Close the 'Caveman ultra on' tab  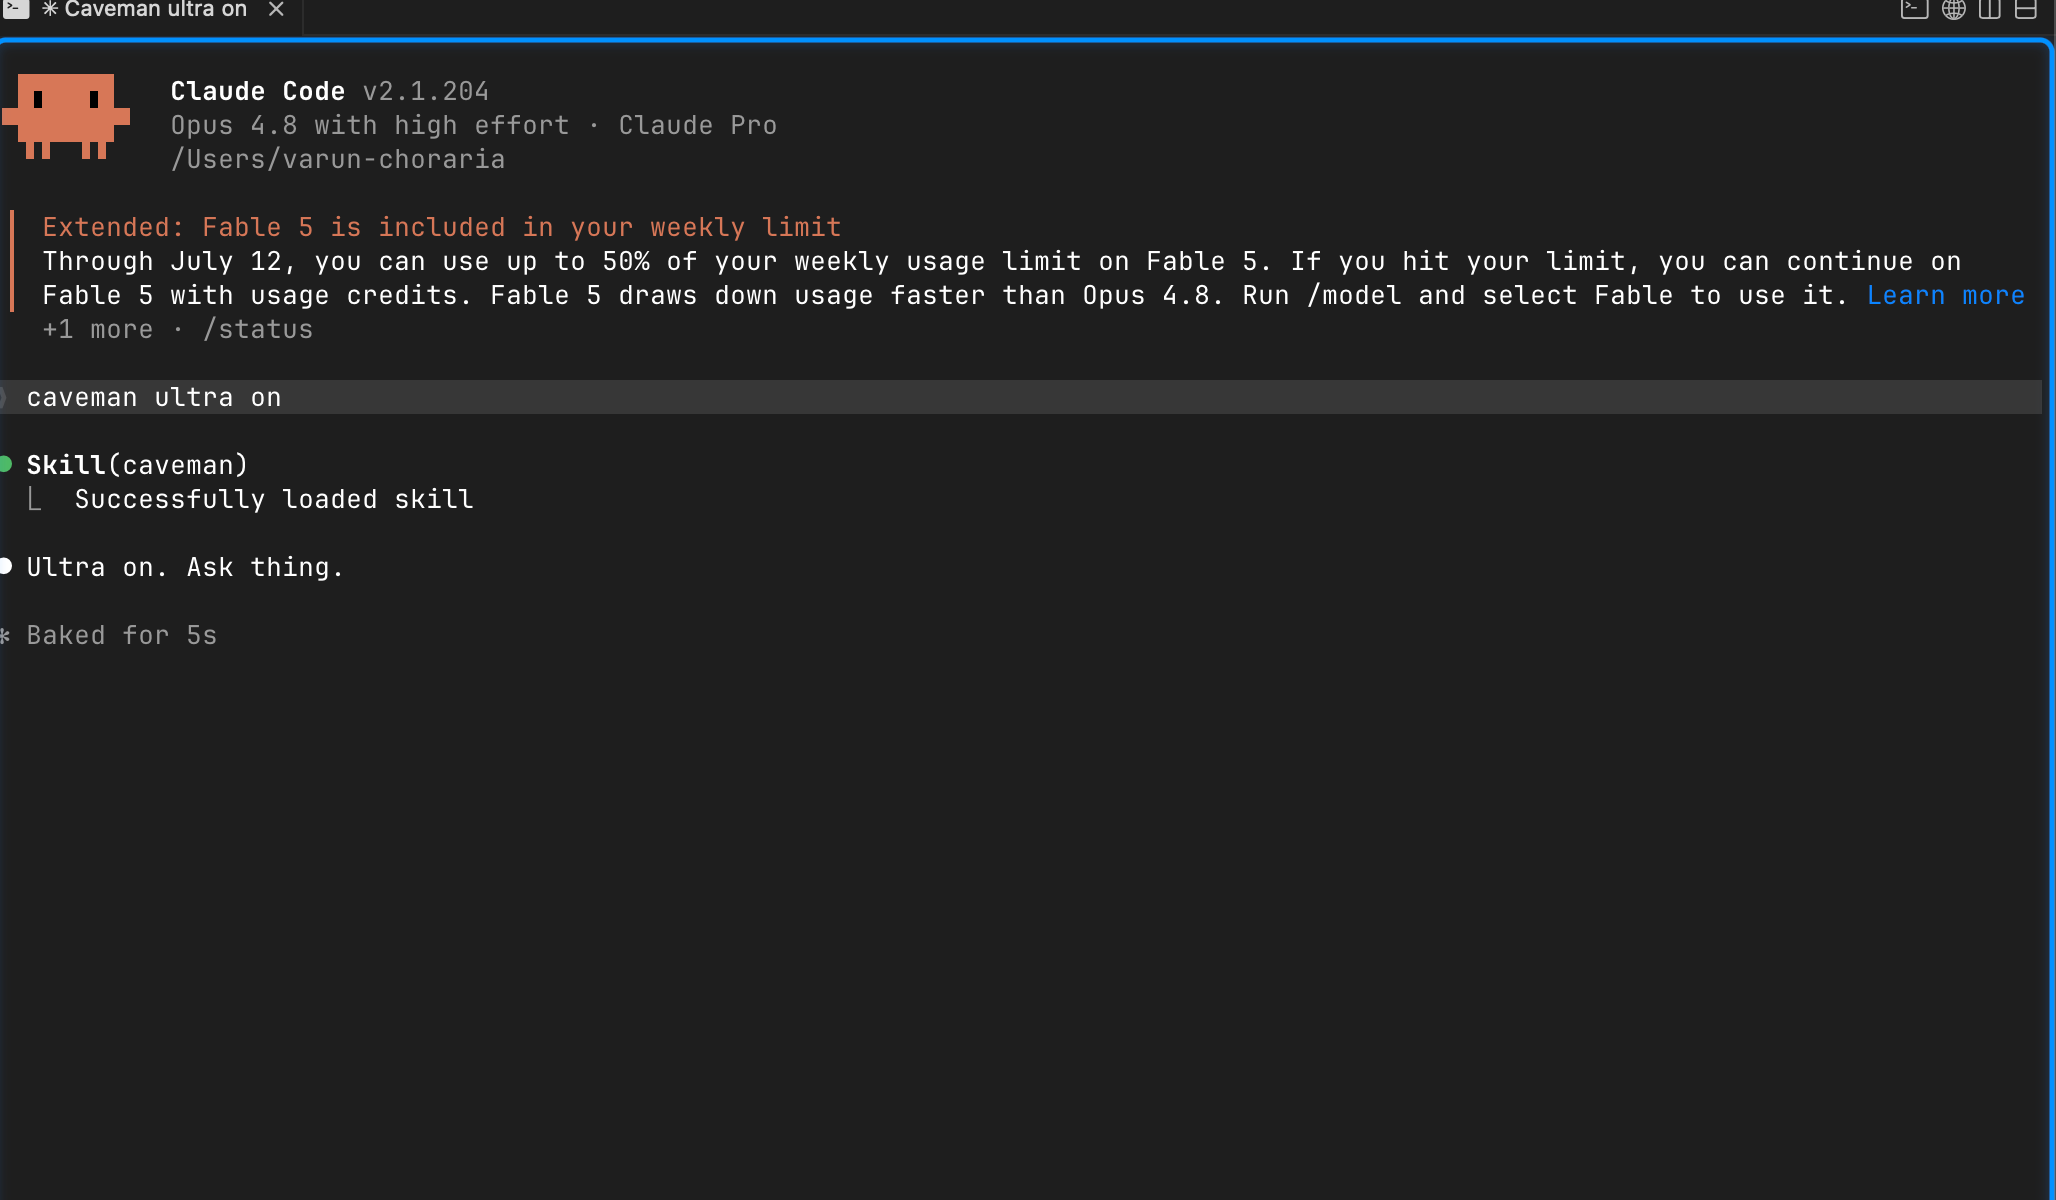(277, 10)
